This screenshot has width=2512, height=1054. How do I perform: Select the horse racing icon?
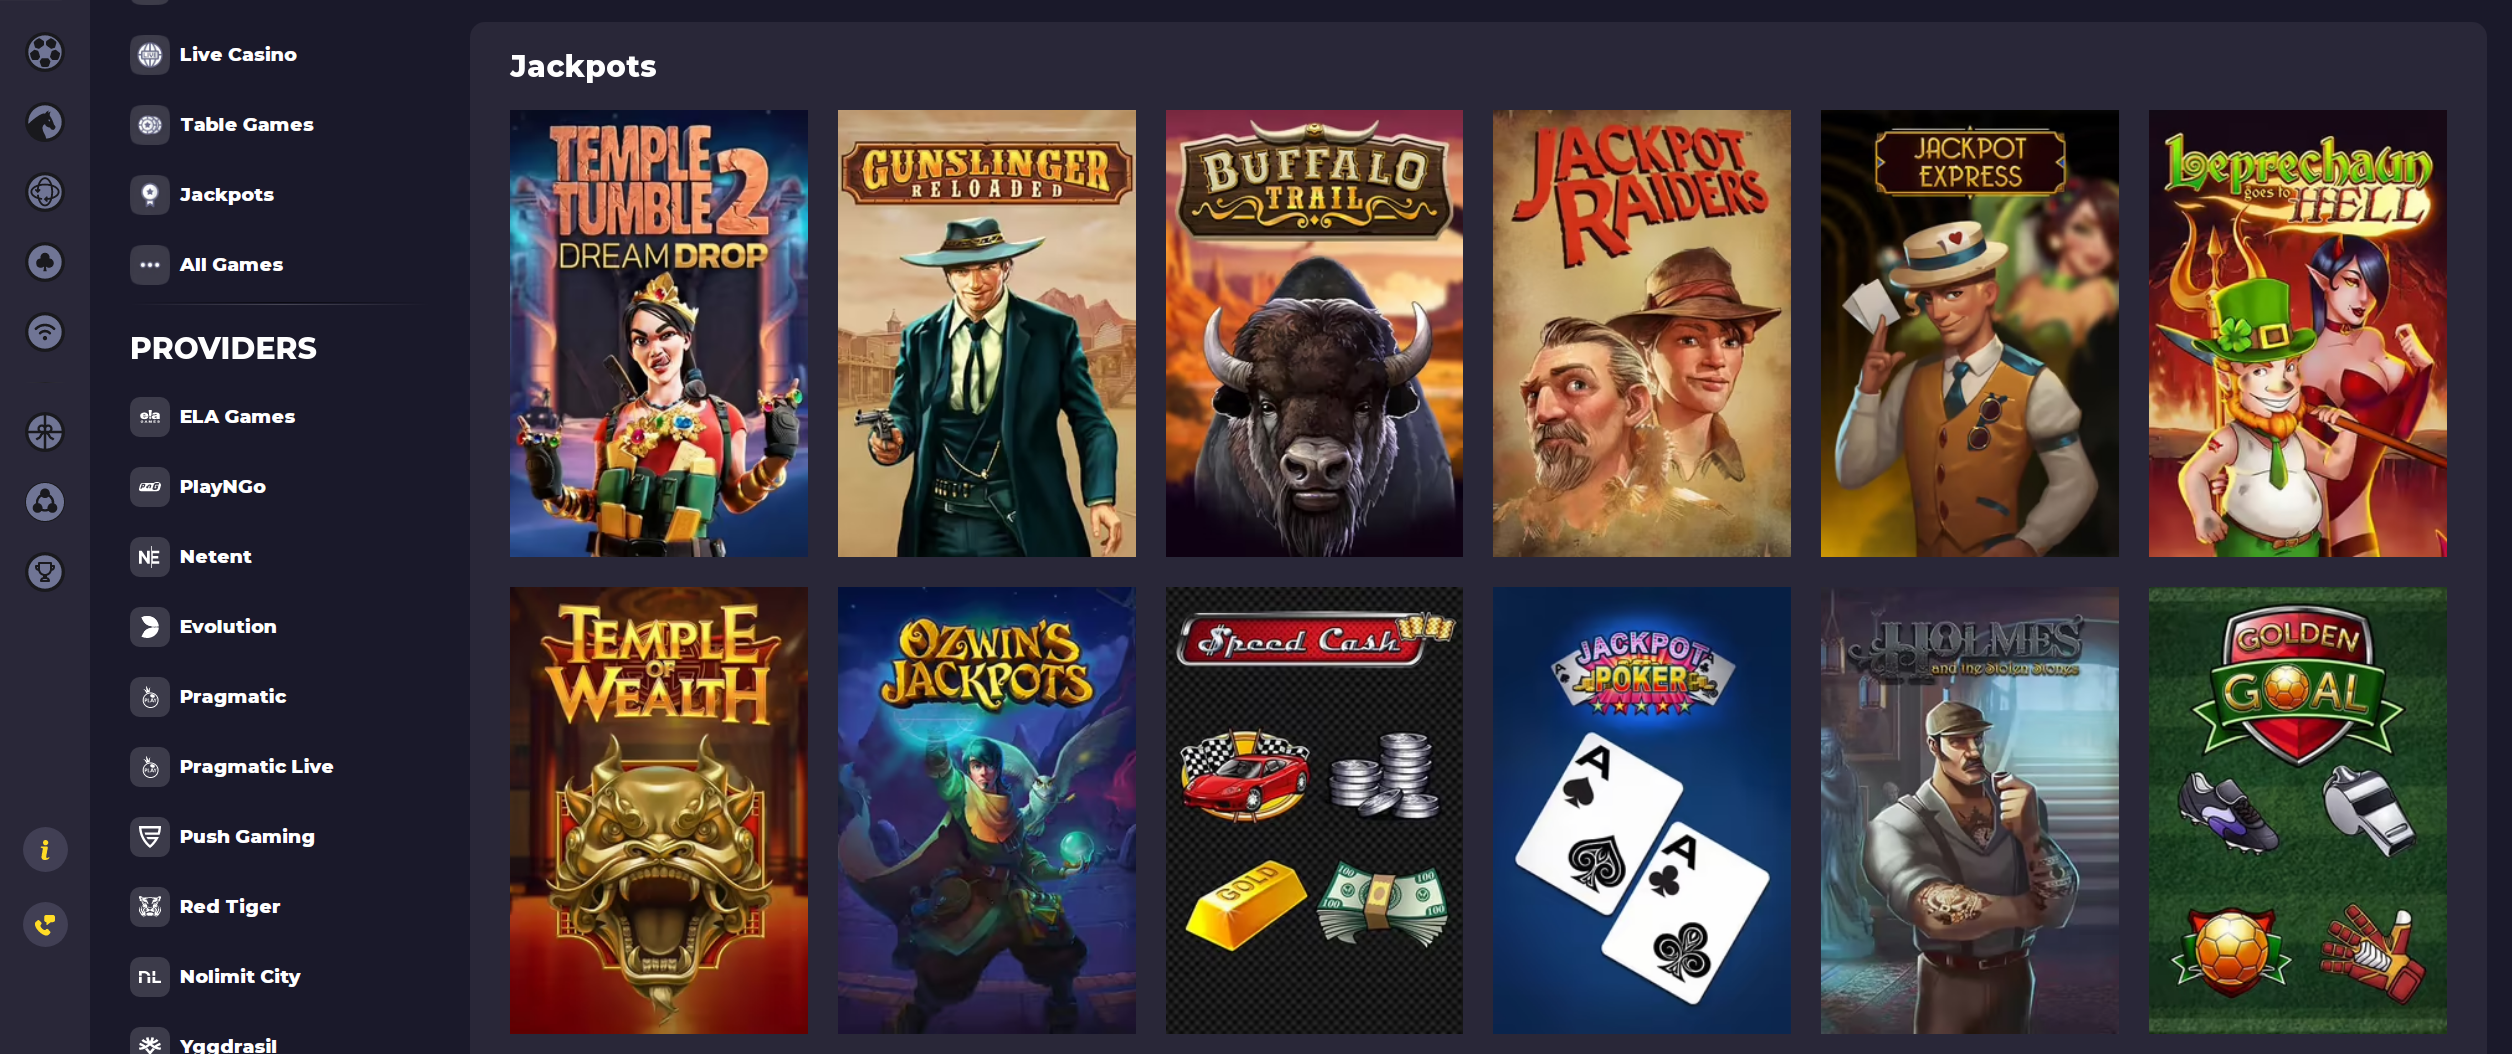[45, 122]
